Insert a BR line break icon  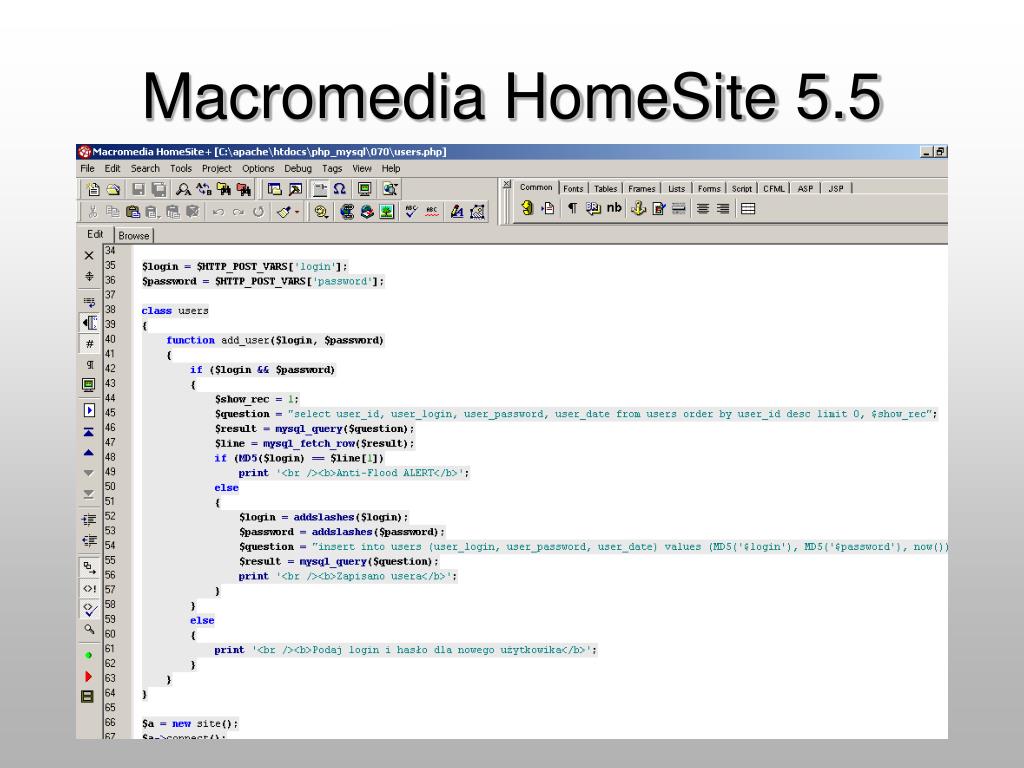(593, 208)
